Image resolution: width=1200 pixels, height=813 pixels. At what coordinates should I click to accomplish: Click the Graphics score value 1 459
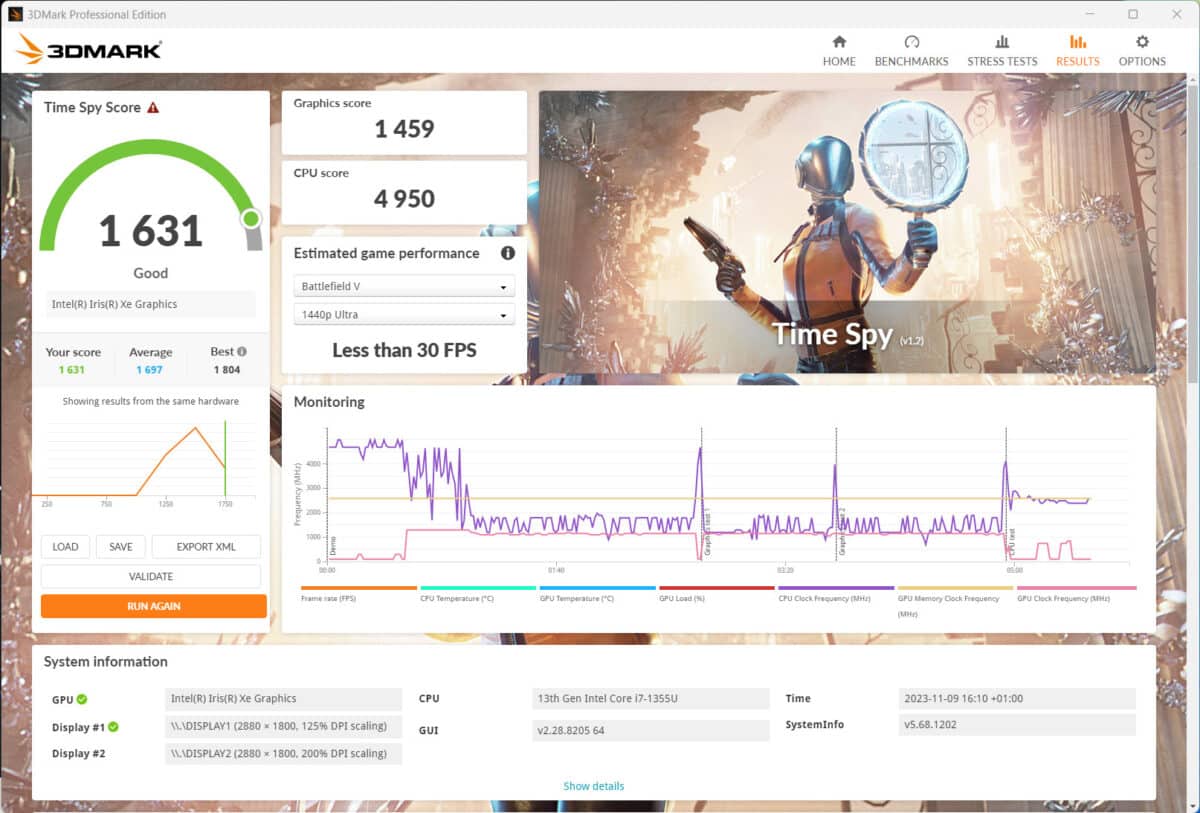tap(404, 129)
